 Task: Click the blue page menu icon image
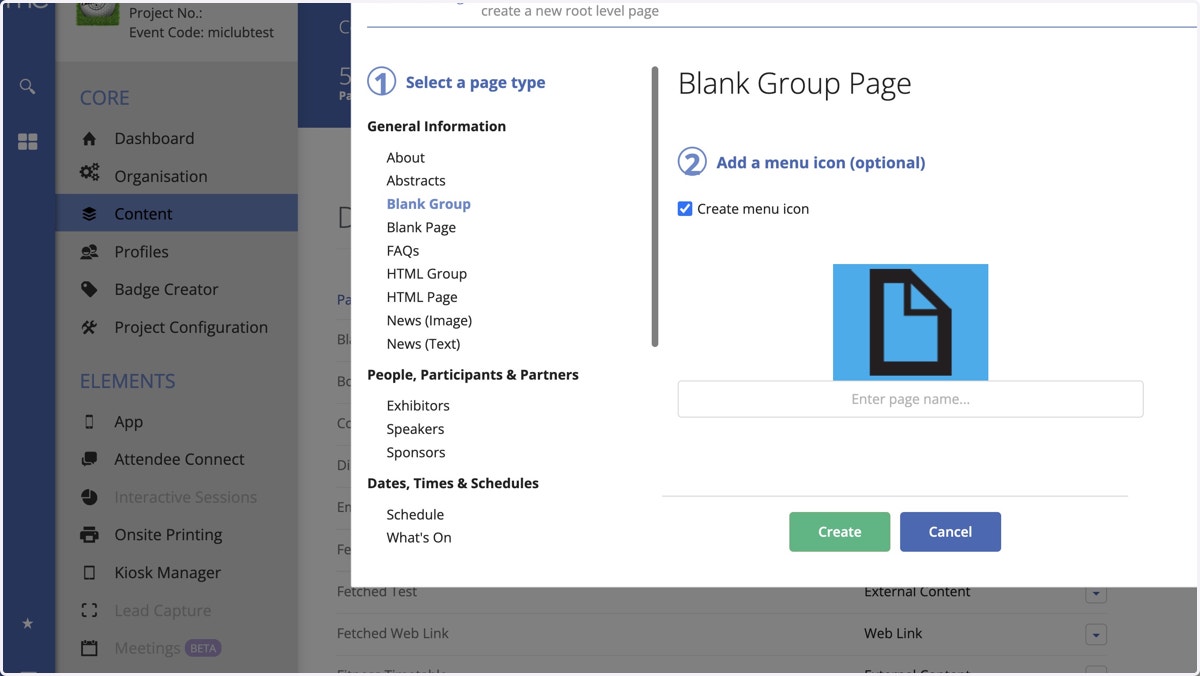[910, 322]
